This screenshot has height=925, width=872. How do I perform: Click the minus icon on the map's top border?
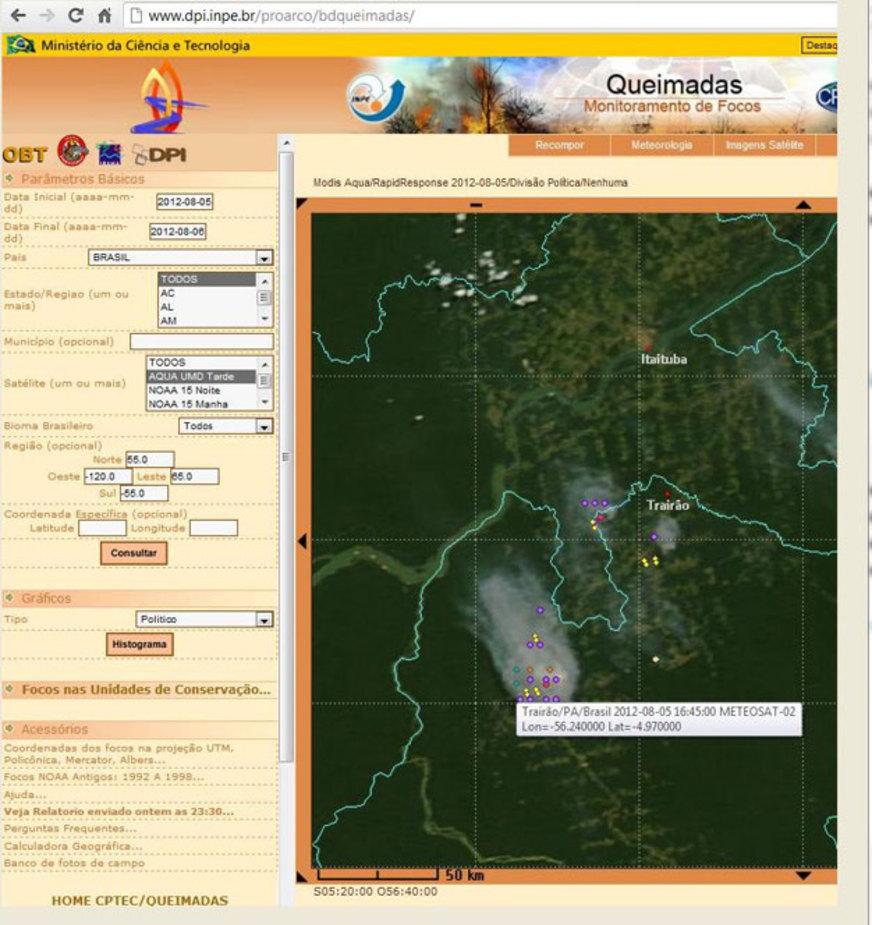[476, 205]
